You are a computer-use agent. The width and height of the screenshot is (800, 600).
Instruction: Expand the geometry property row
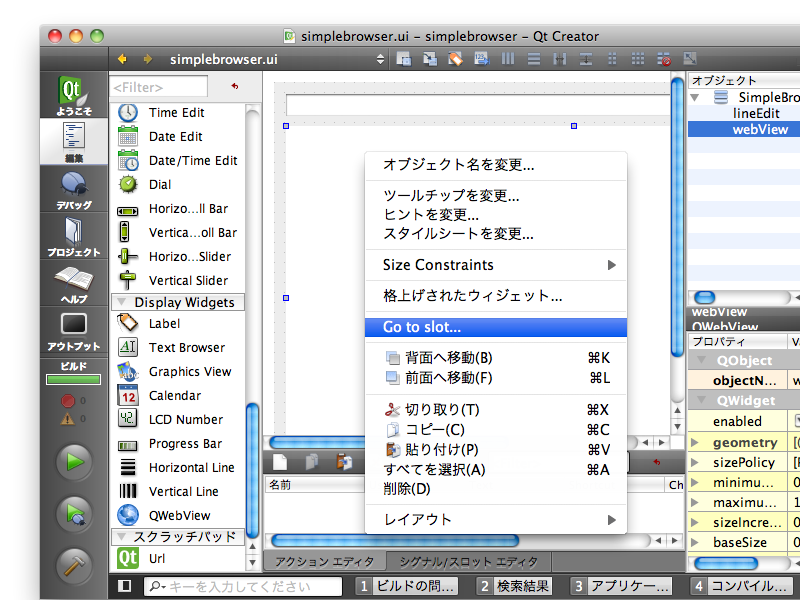tap(696, 442)
